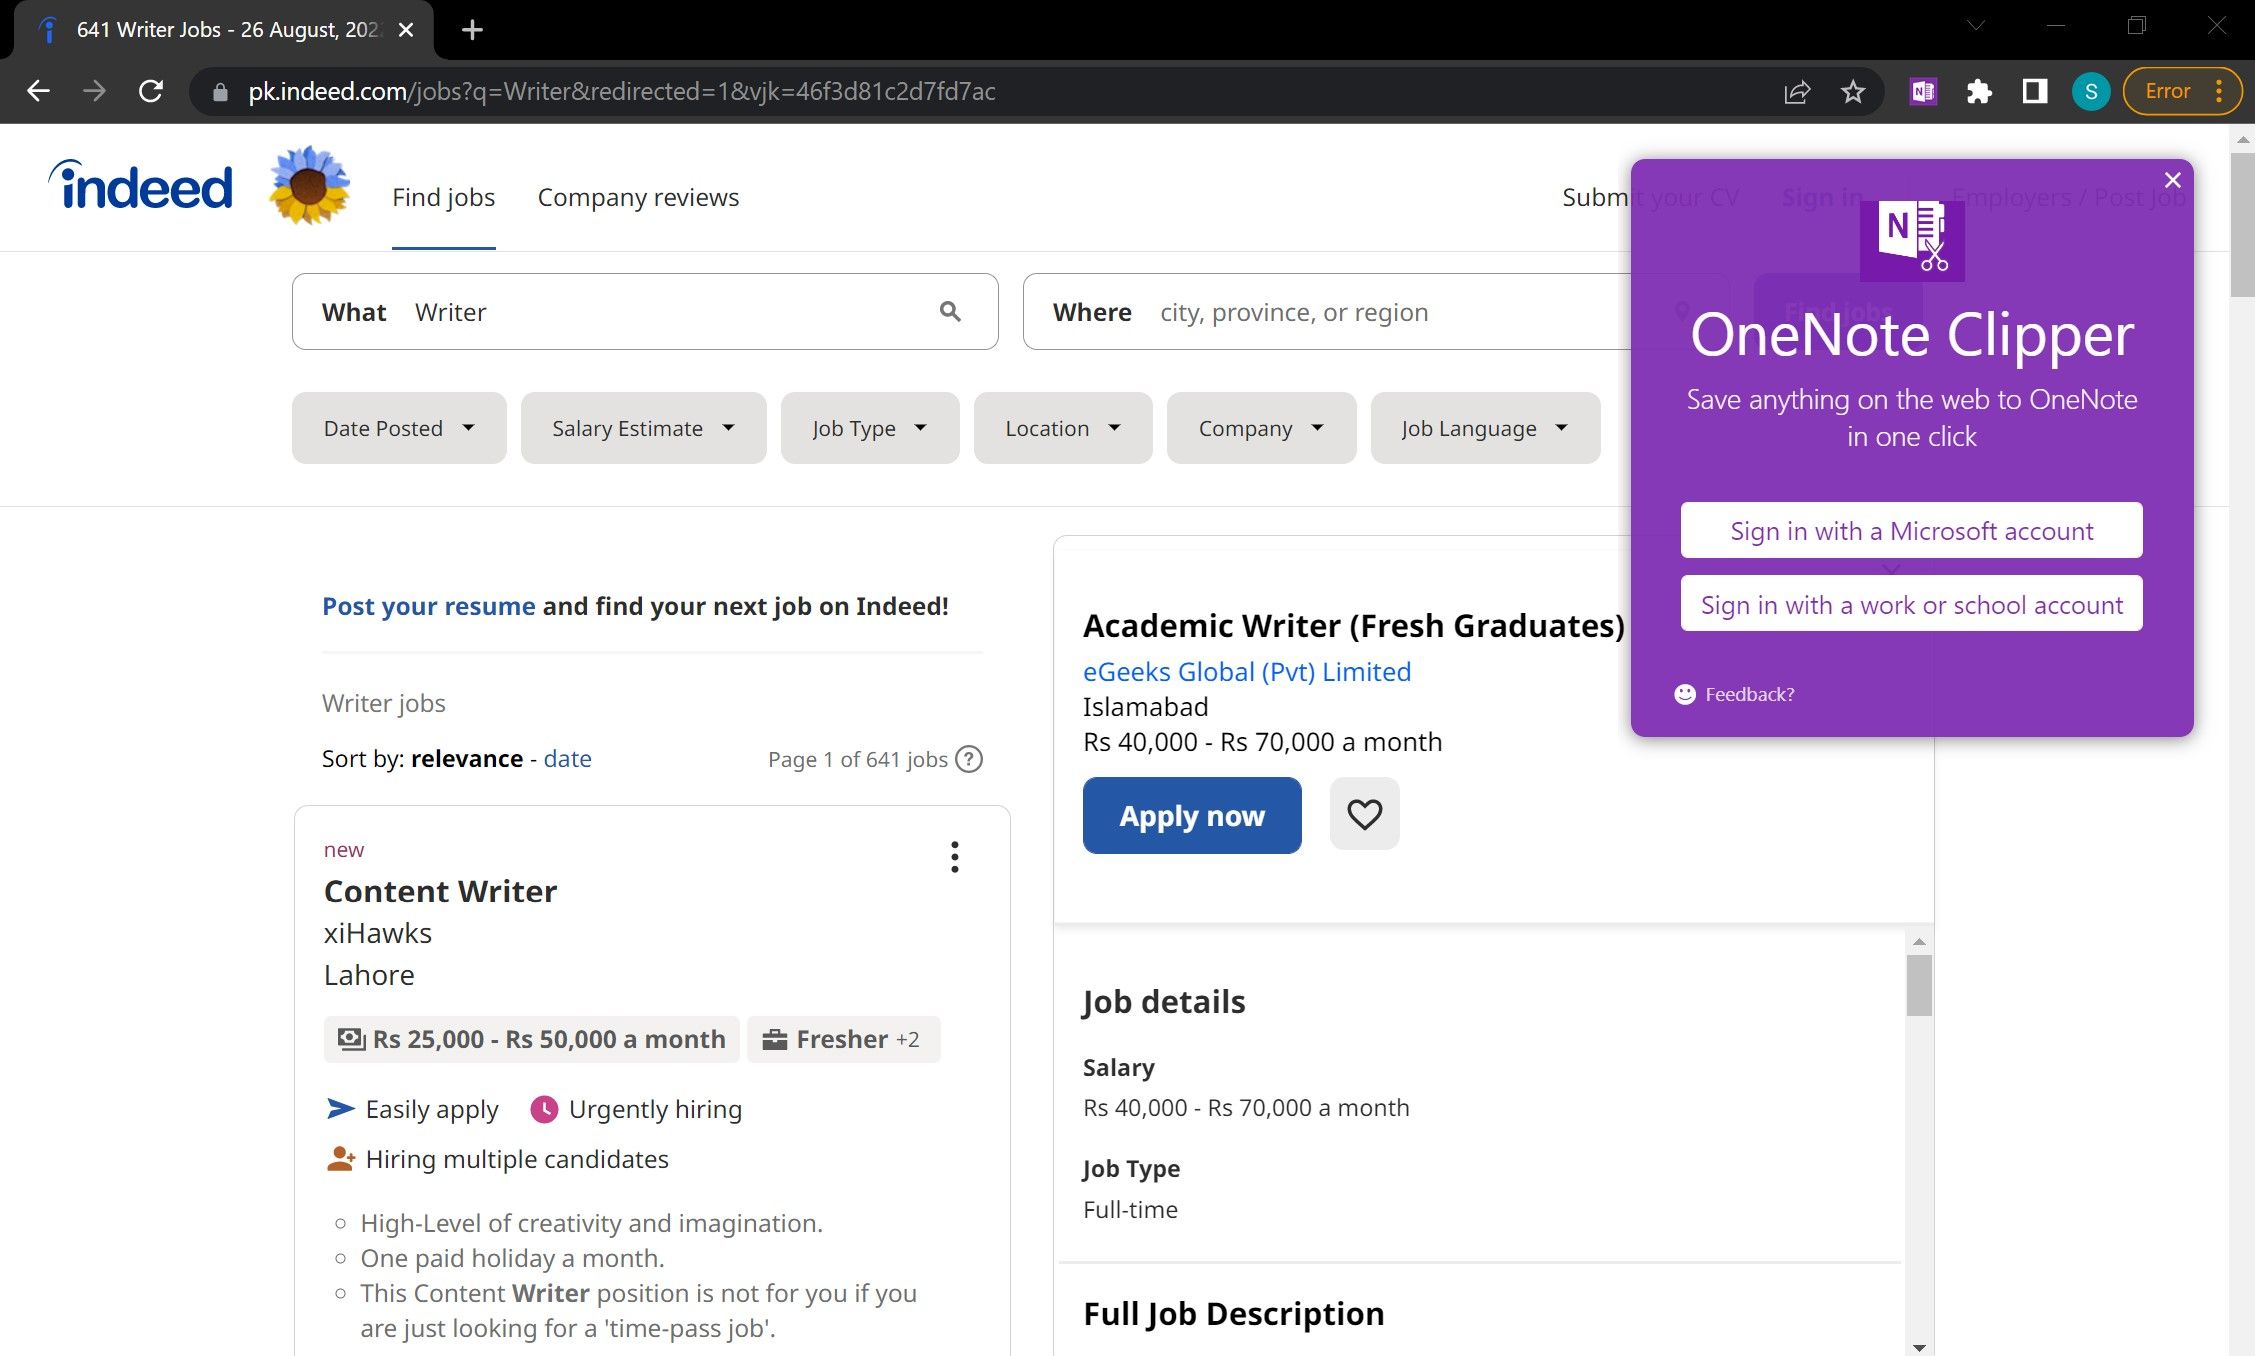This screenshot has width=2255, height=1356.
Task: Expand the Job Type filter dropdown
Action: [868, 427]
